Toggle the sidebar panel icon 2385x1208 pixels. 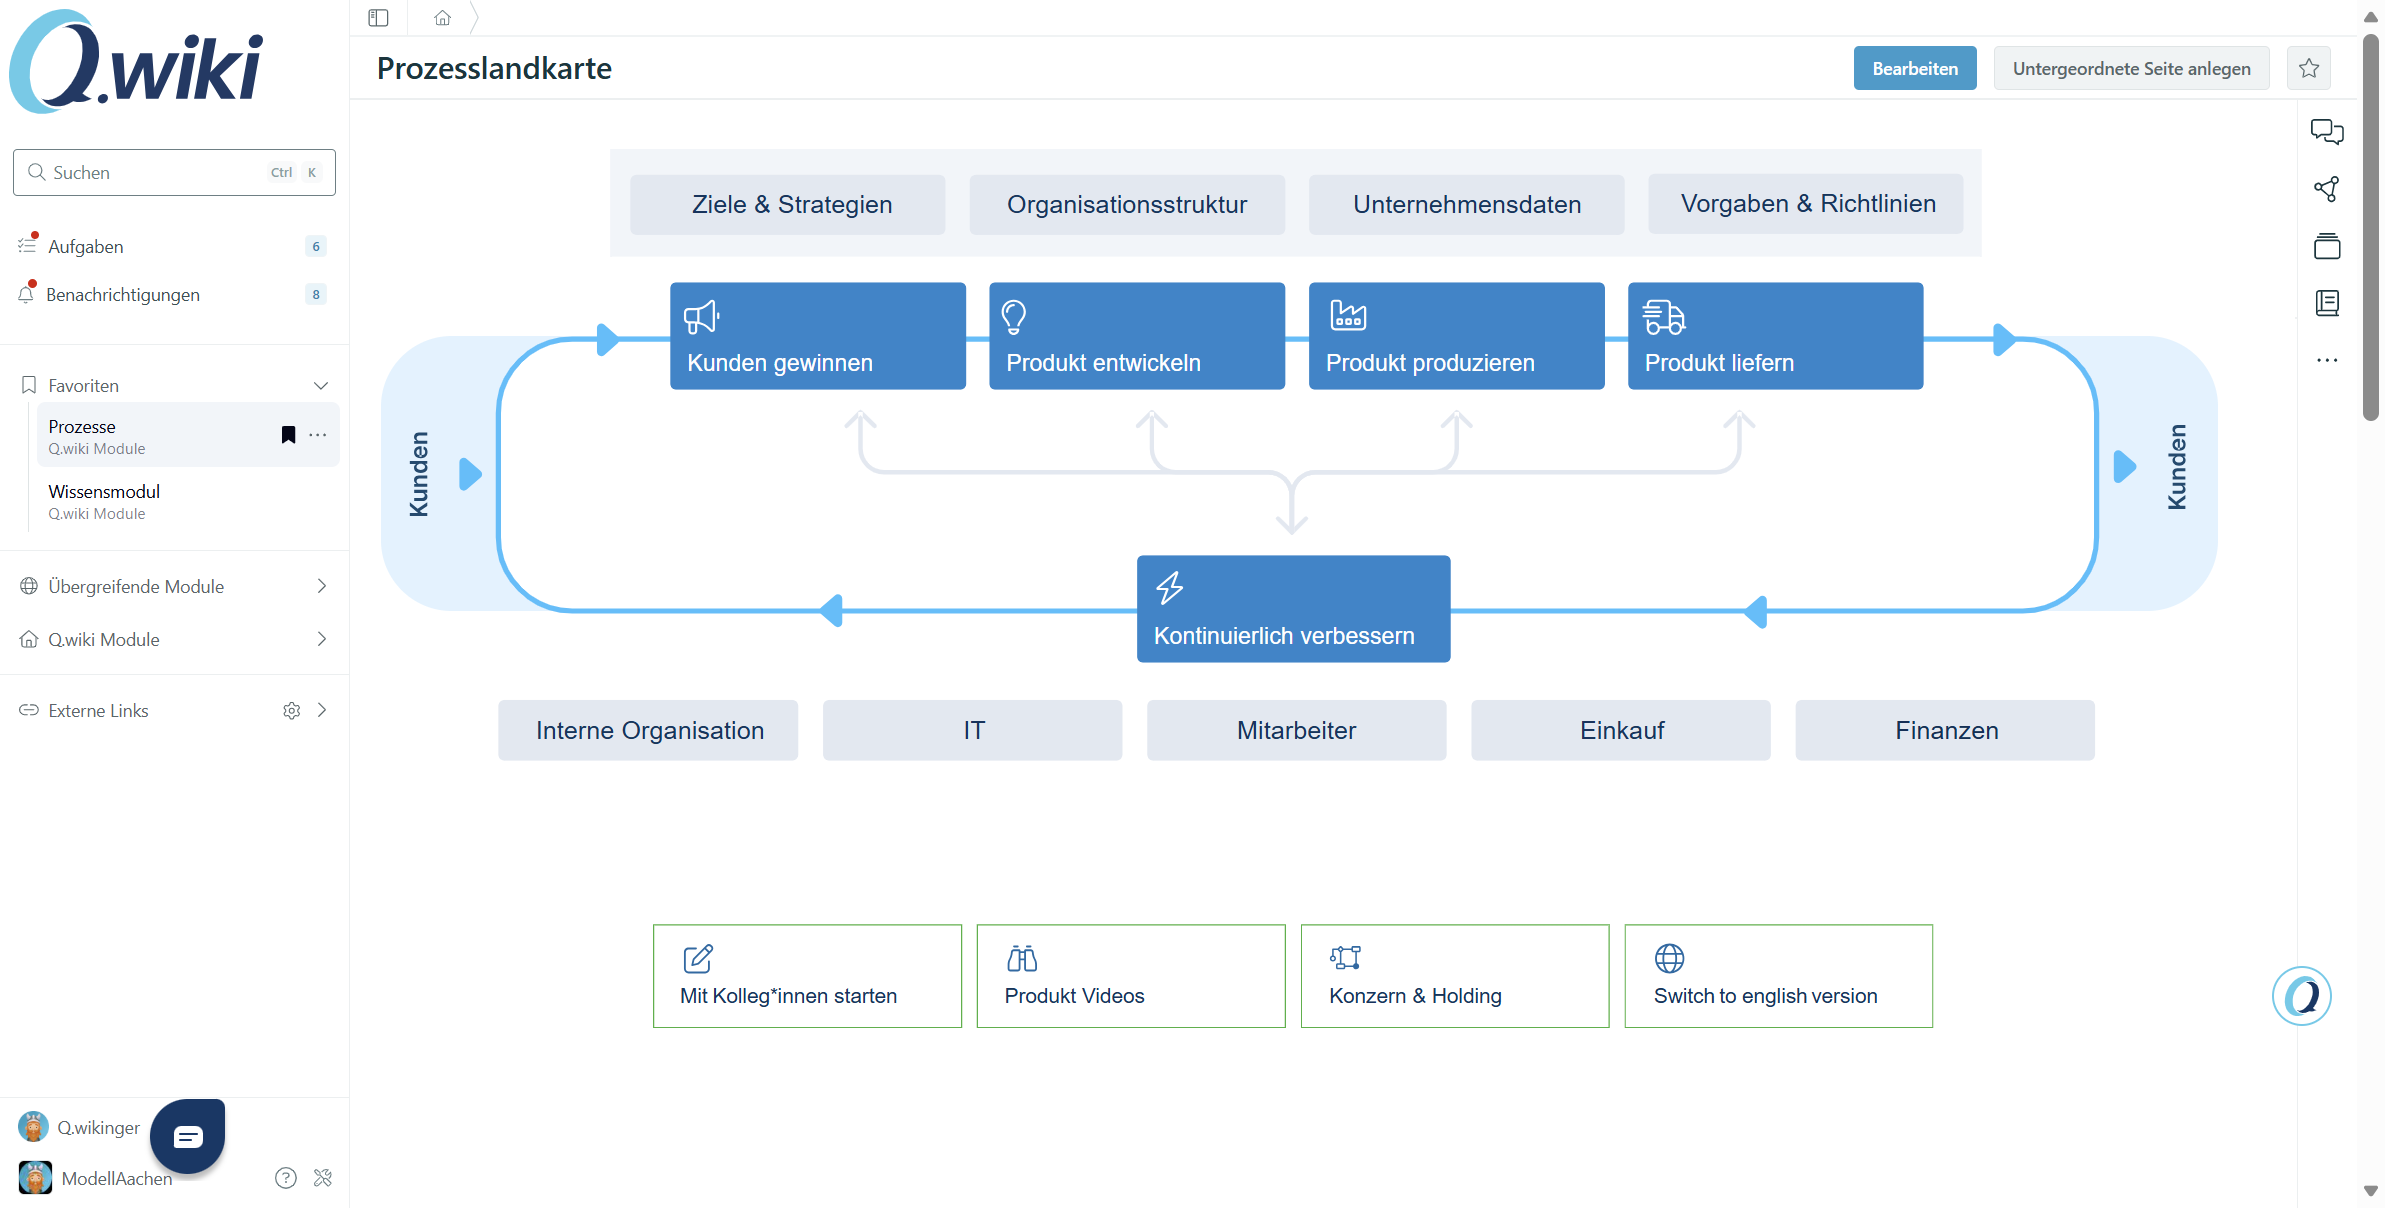pos(378,18)
